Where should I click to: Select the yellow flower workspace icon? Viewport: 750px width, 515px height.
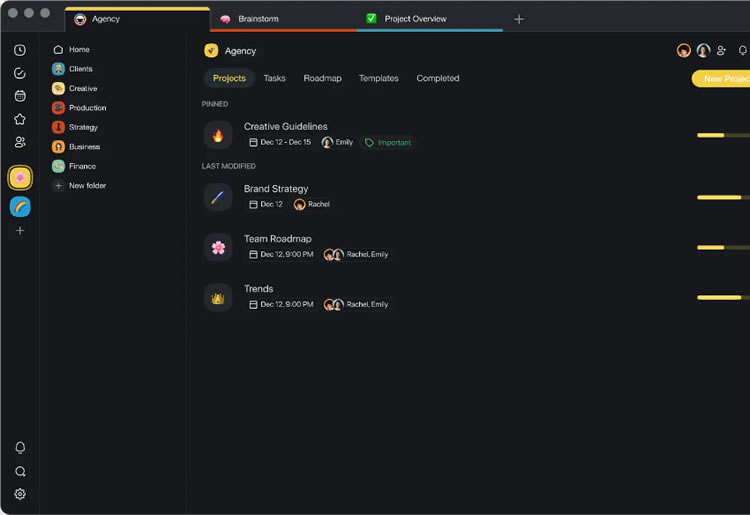click(20, 178)
